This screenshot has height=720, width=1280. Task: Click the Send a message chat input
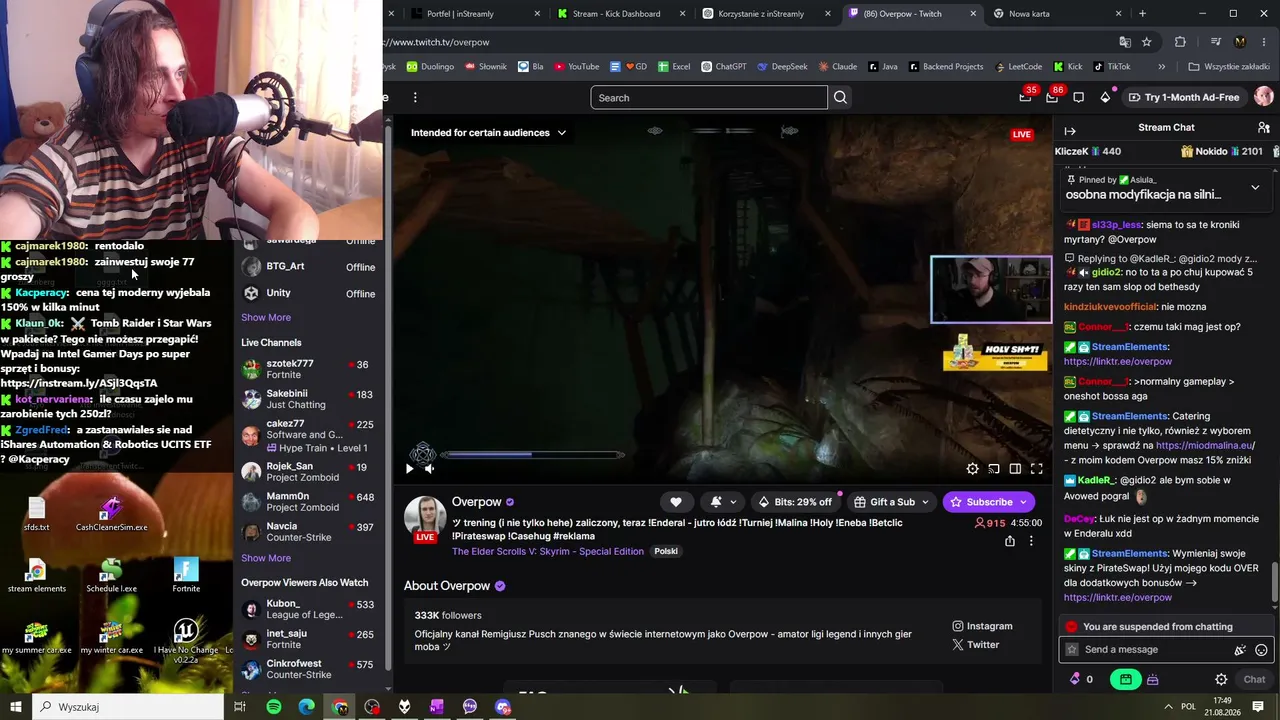pyautogui.click(x=1165, y=649)
